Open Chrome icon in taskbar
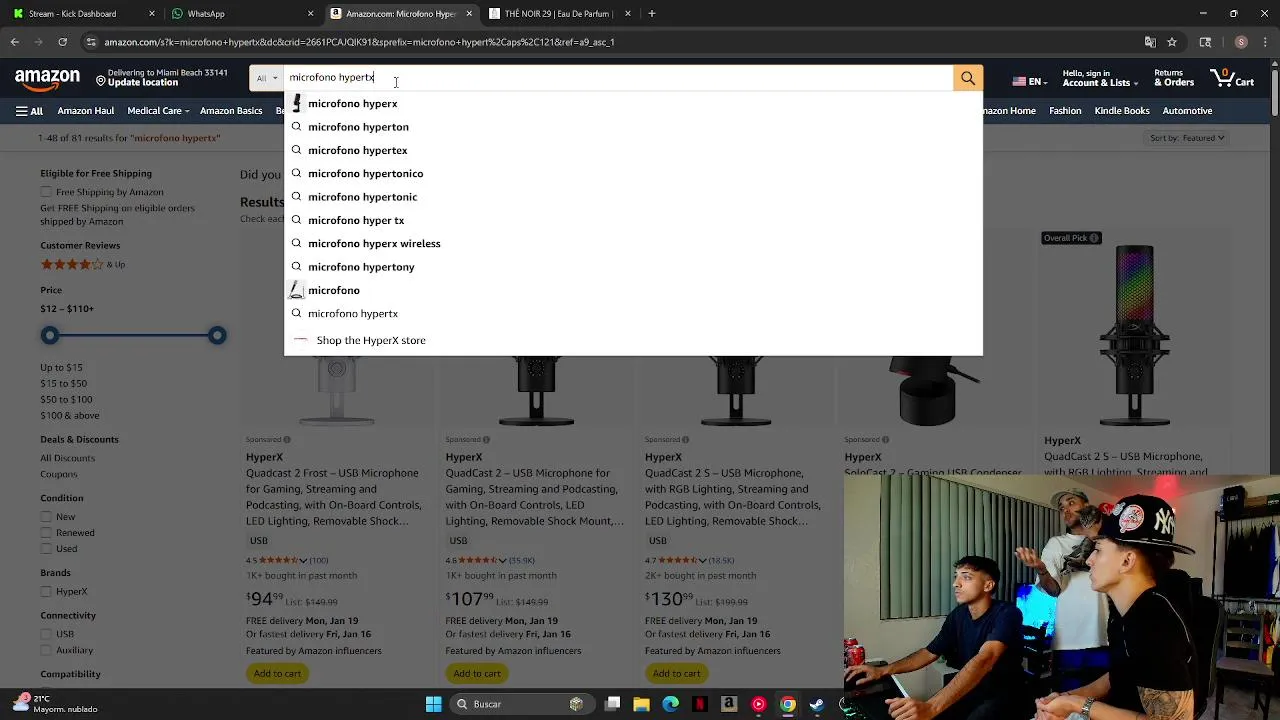The width and height of the screenshot is (1280, 720). 788,704
